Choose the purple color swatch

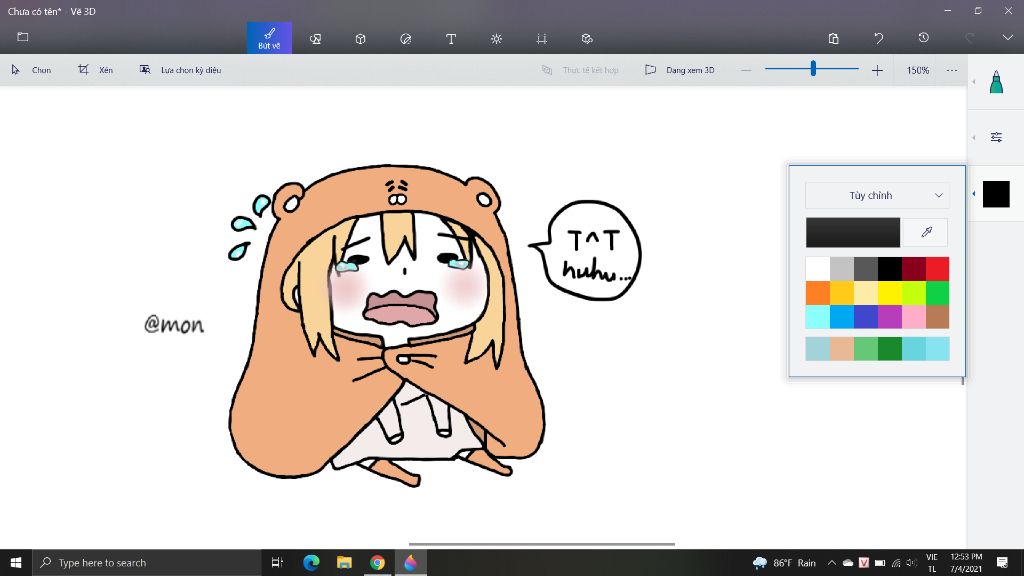pos(889,317)
